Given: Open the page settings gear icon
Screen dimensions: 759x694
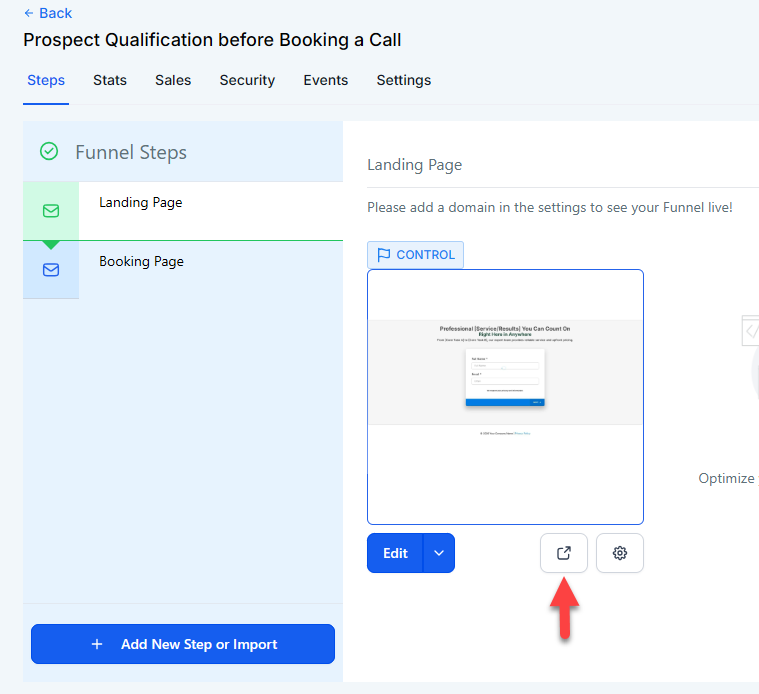Looking at the screenshot, I should [620, 553].
